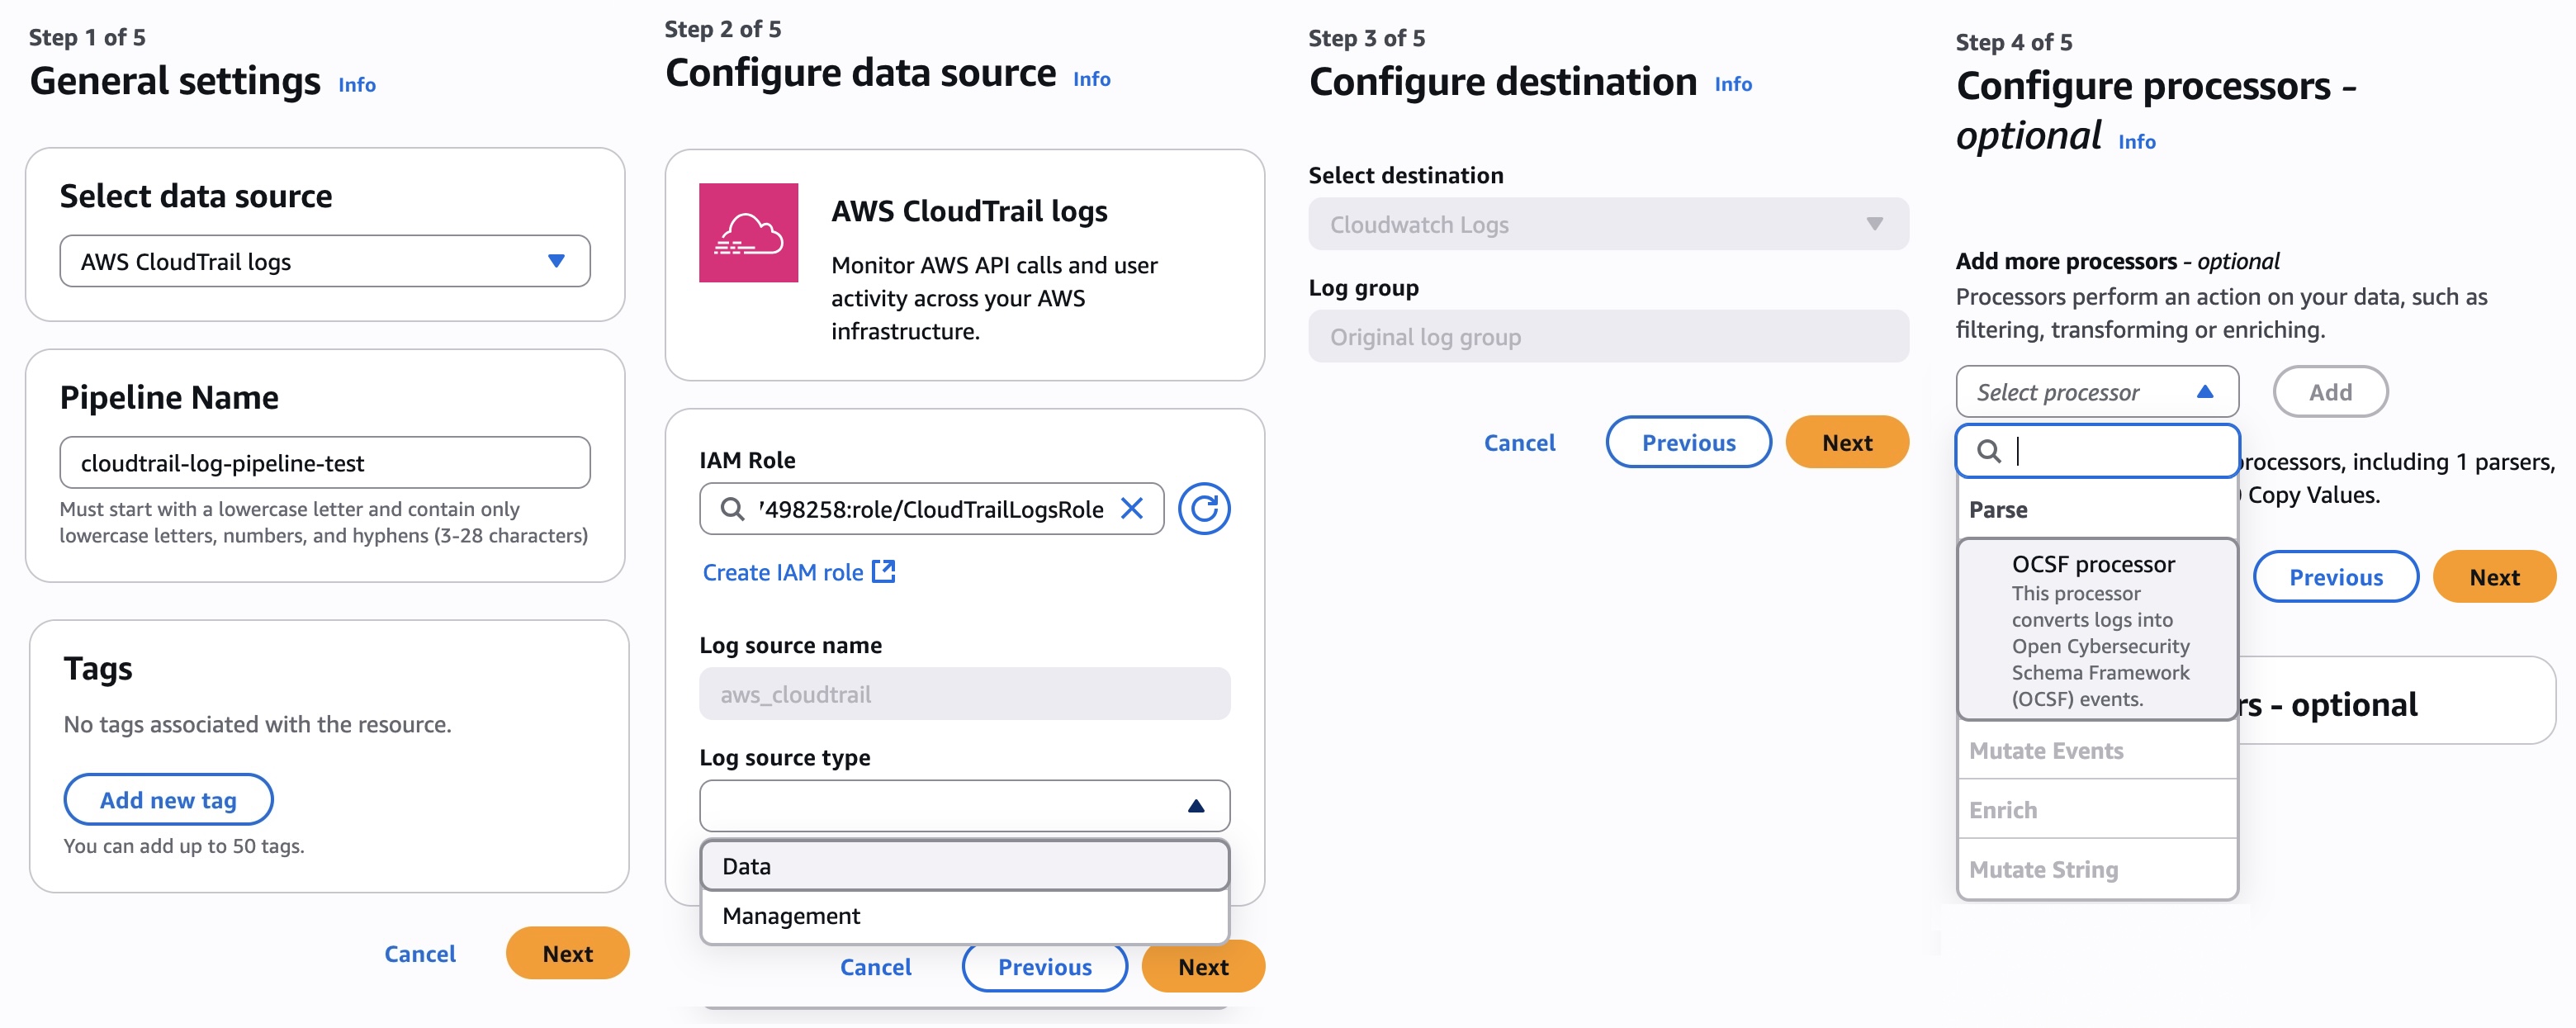Choose Data from log source type list
Viewport: 2576px width, 1028px height.
pos(964,866)
